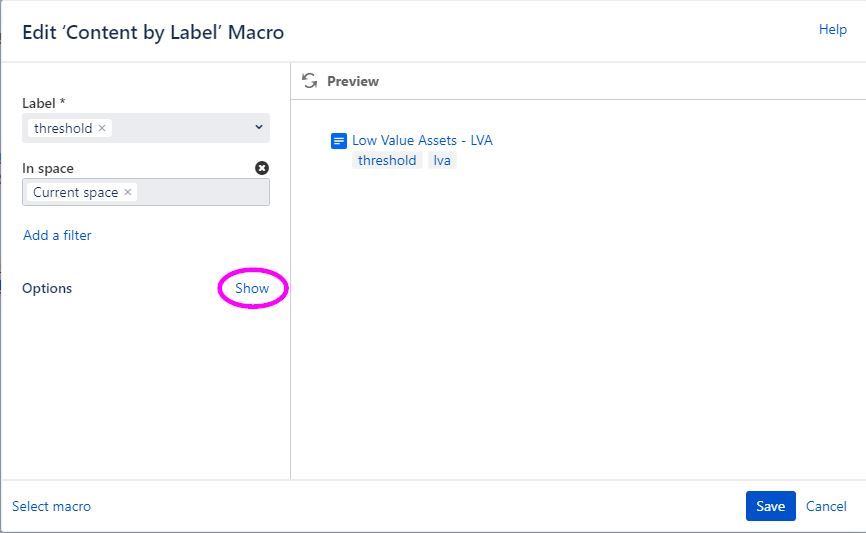Click the page icon beside Low Value Assets
866x533 pixels.
(339, 141)
